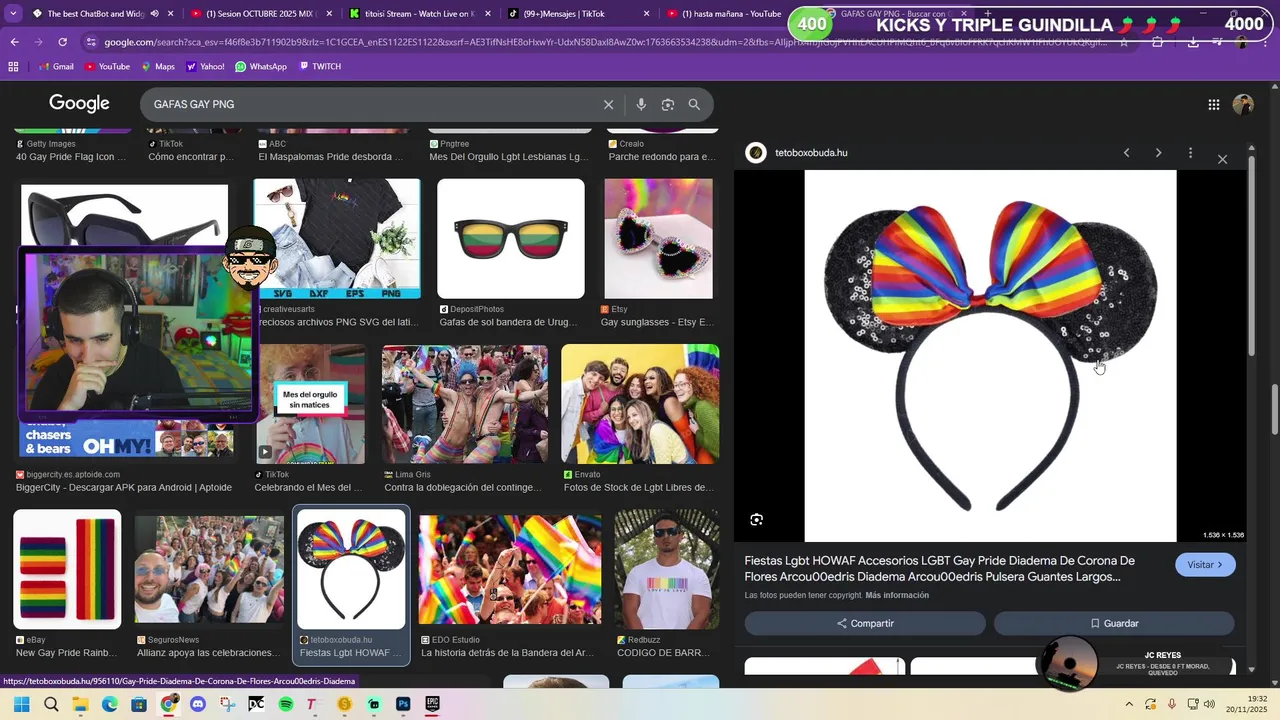The width and height of the screenshot is (1280, 720).
Task: Show hidden system tray icons
Action: (x=1129, y=704)
